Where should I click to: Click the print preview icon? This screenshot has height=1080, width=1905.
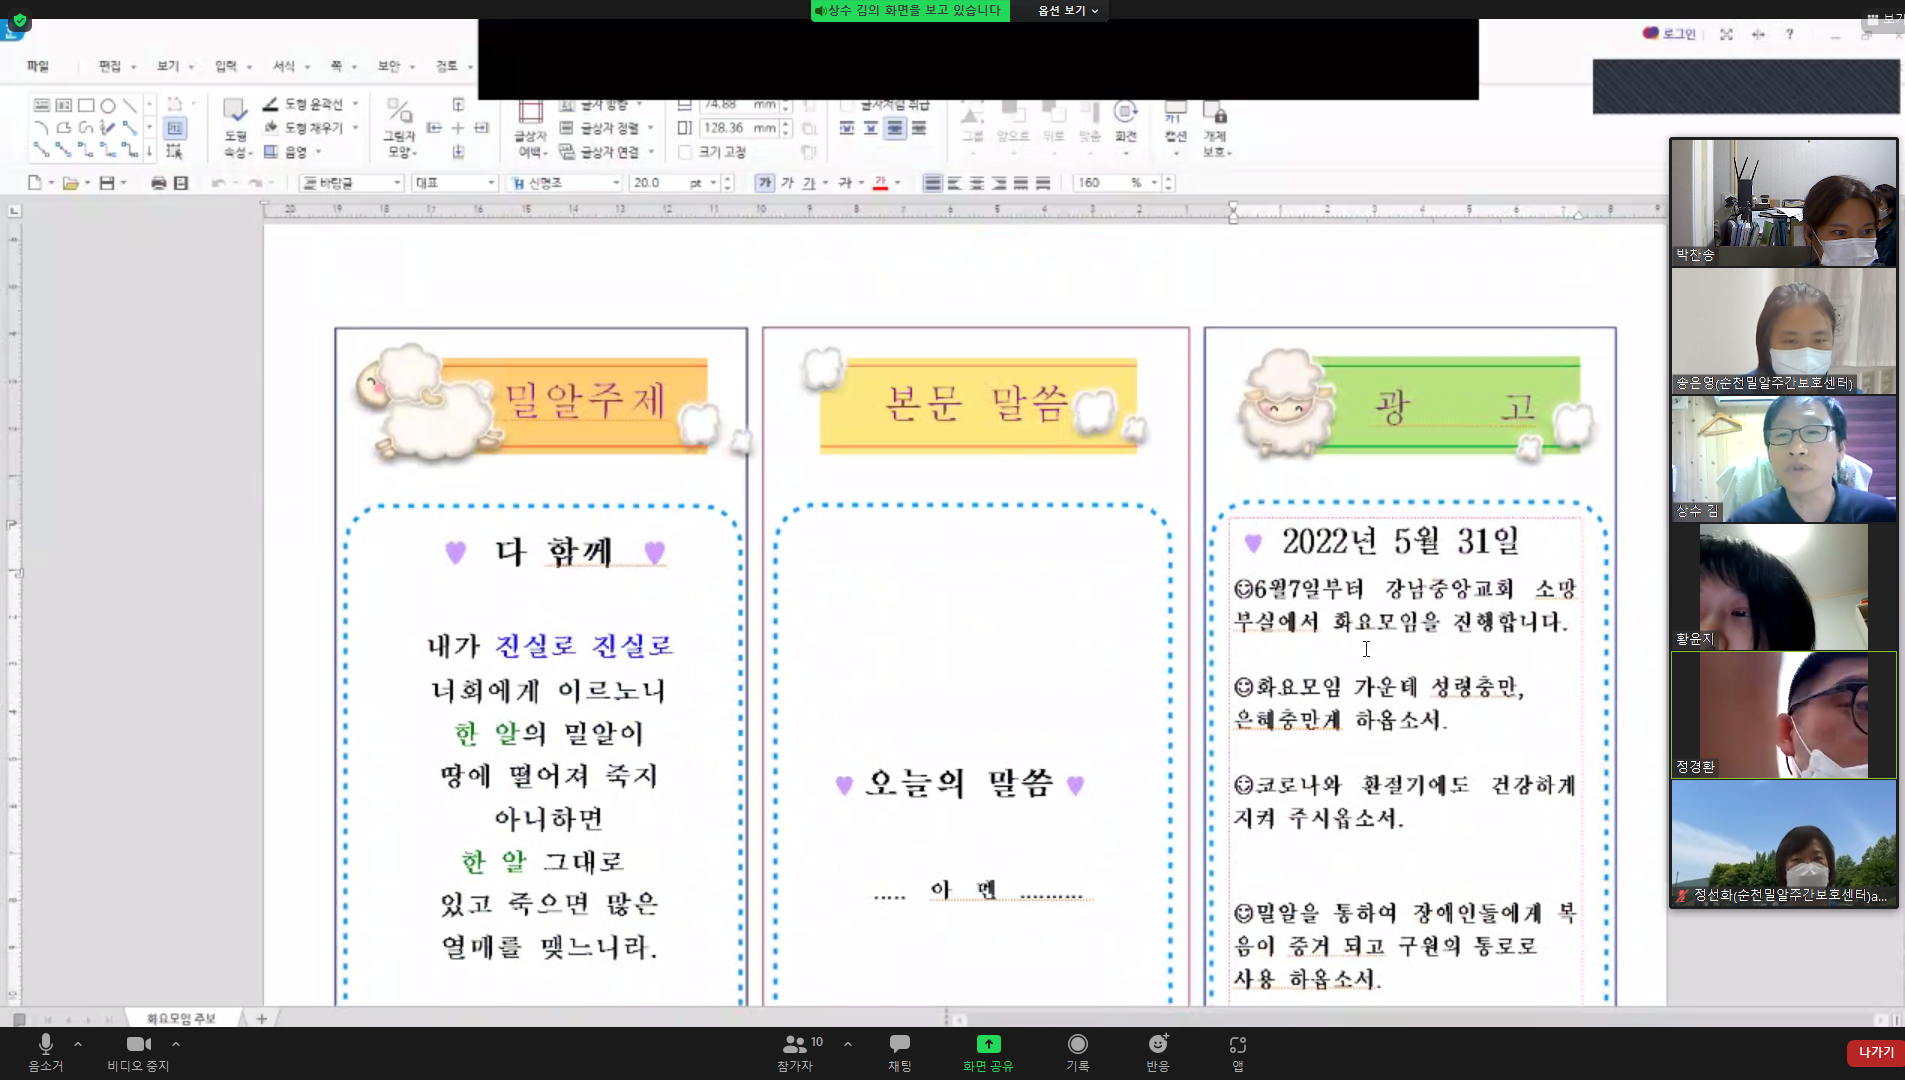click(x=181, y=183)
